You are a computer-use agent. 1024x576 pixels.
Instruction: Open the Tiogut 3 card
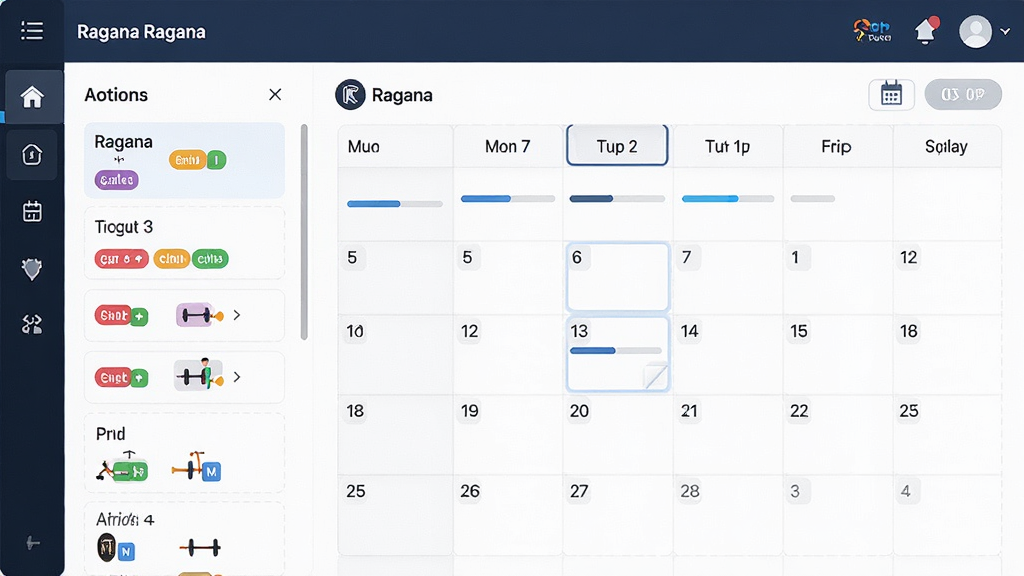(184, 243)
